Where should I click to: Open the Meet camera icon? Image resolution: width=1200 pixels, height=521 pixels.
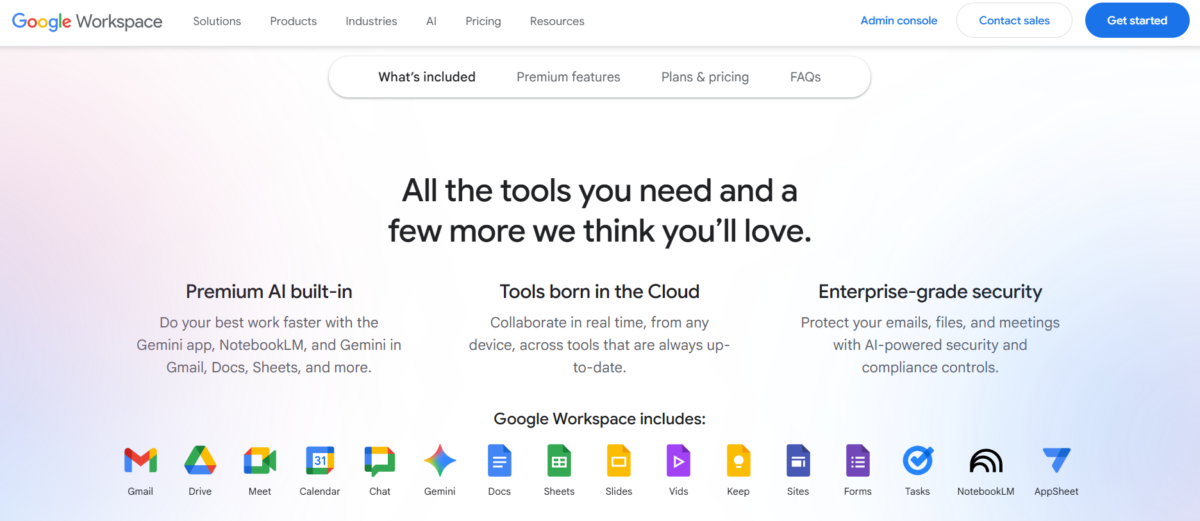click(x=260, y=461)
